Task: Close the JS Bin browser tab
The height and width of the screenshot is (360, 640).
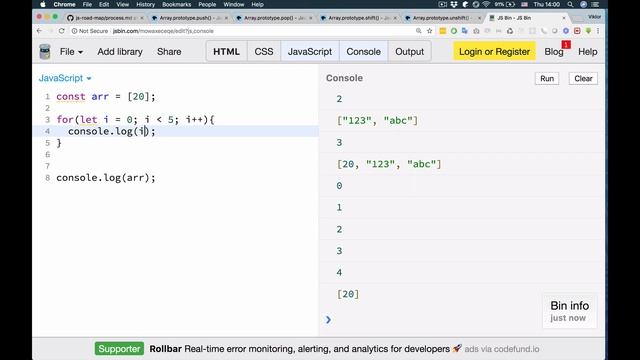Action: pos(564,18)
